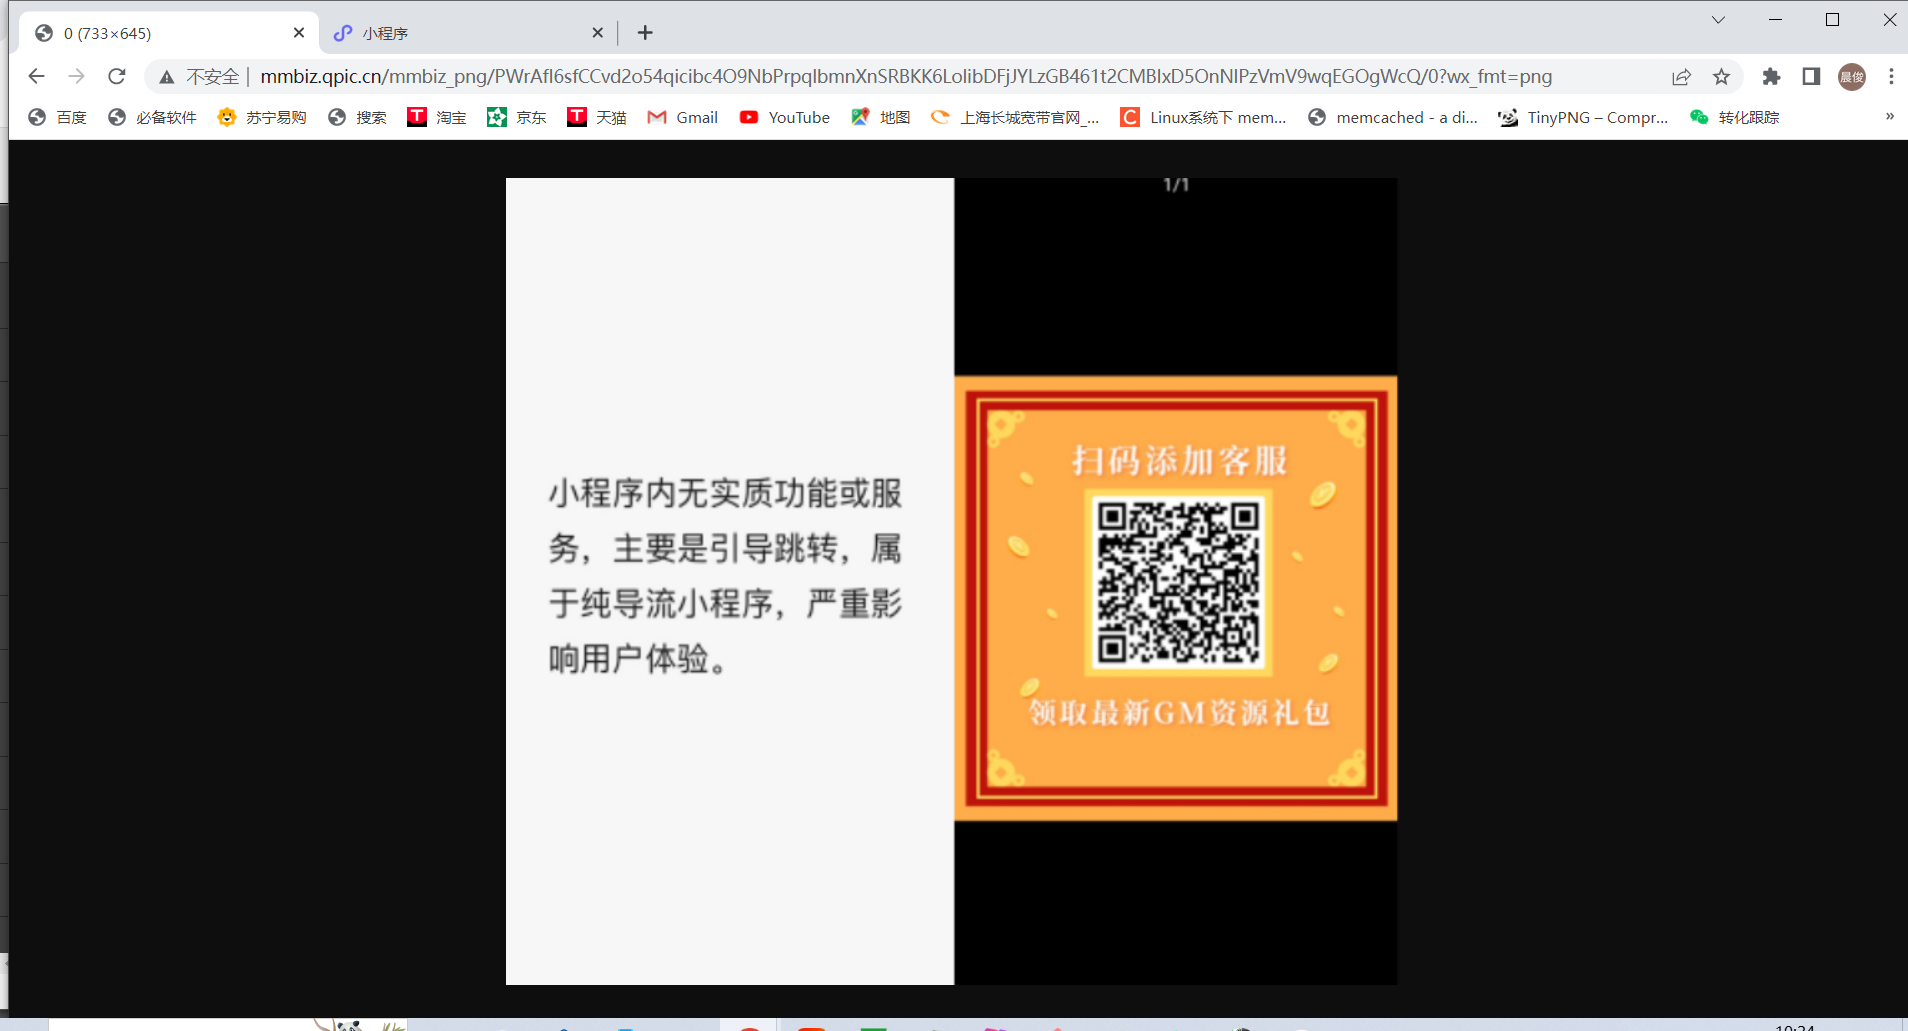
Task: Click the 领取最新GM资源礼包 text
Action: point(1179,712)
